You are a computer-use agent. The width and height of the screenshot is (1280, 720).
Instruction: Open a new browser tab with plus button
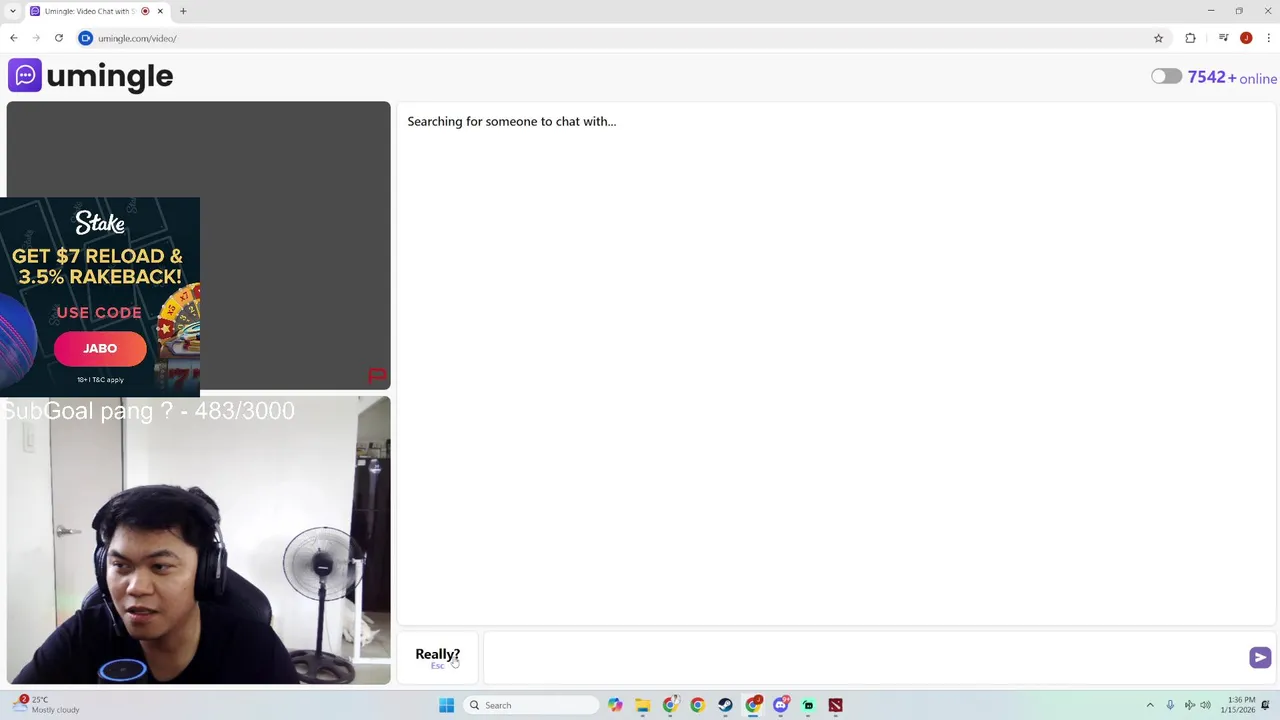[183, 11]
